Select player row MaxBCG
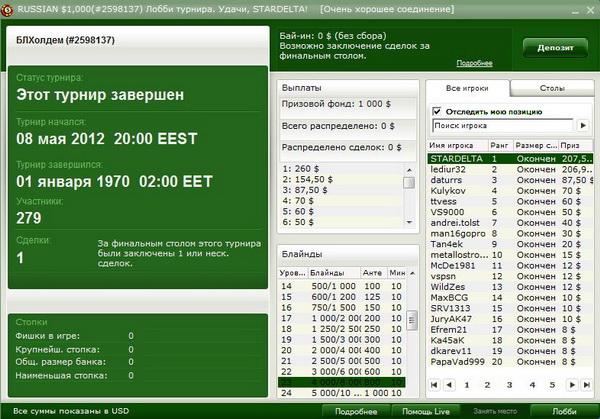Viewport: 600px width, 419px height. (x=510, y=298)
